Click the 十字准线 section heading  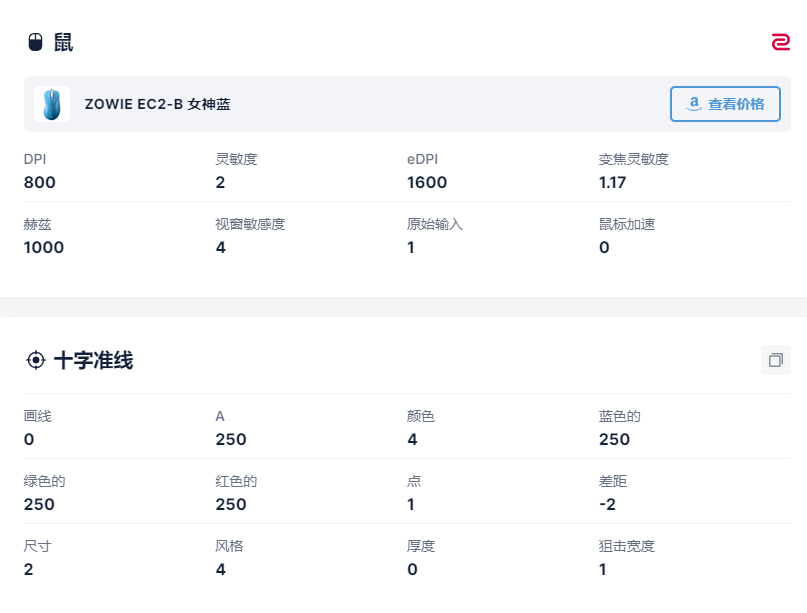(93, 360)
